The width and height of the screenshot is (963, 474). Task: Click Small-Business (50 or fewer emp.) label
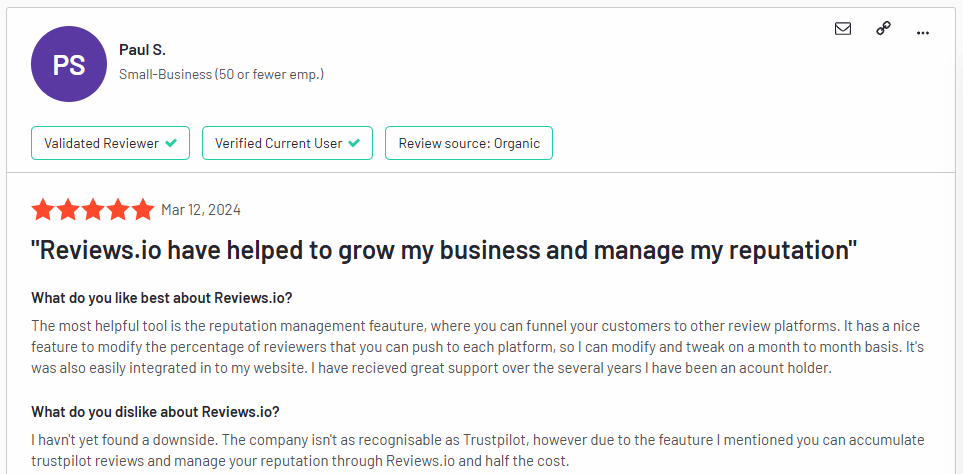(222, 74)
